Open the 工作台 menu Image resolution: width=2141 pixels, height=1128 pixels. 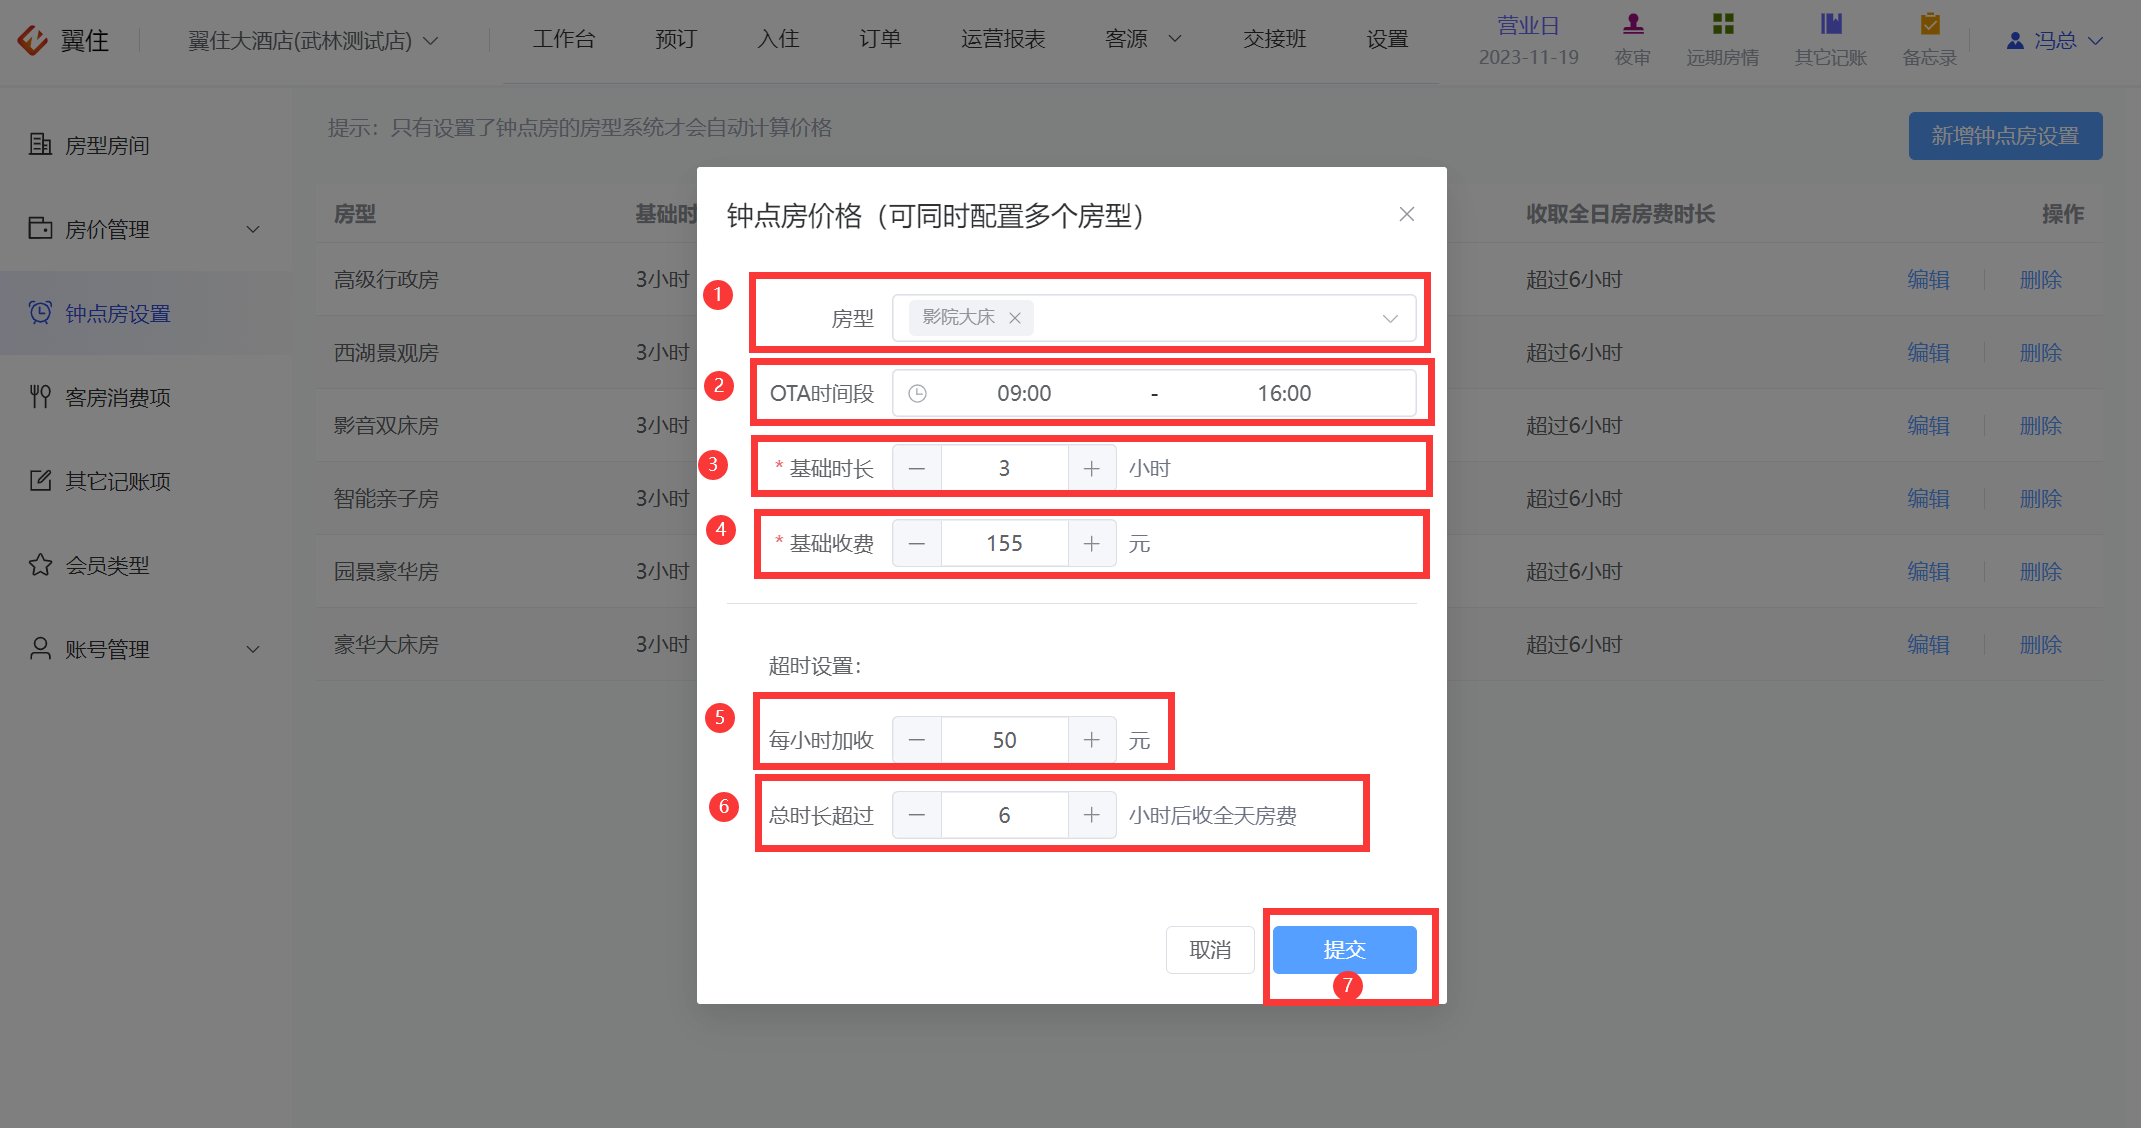point(564,39)
